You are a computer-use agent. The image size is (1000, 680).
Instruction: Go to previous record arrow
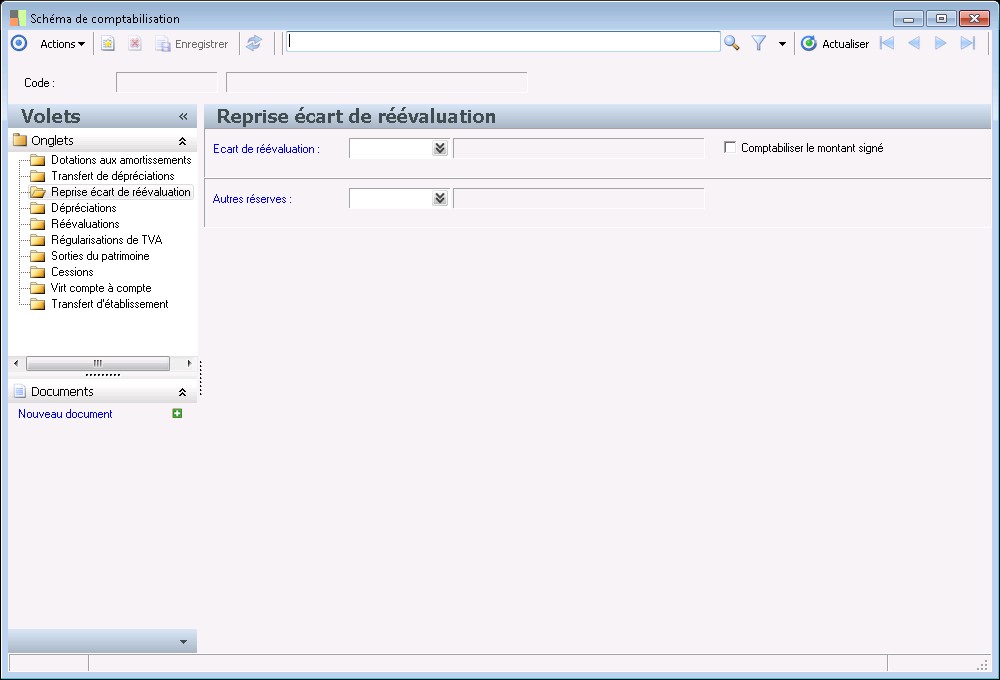click(x=914, y=43)
